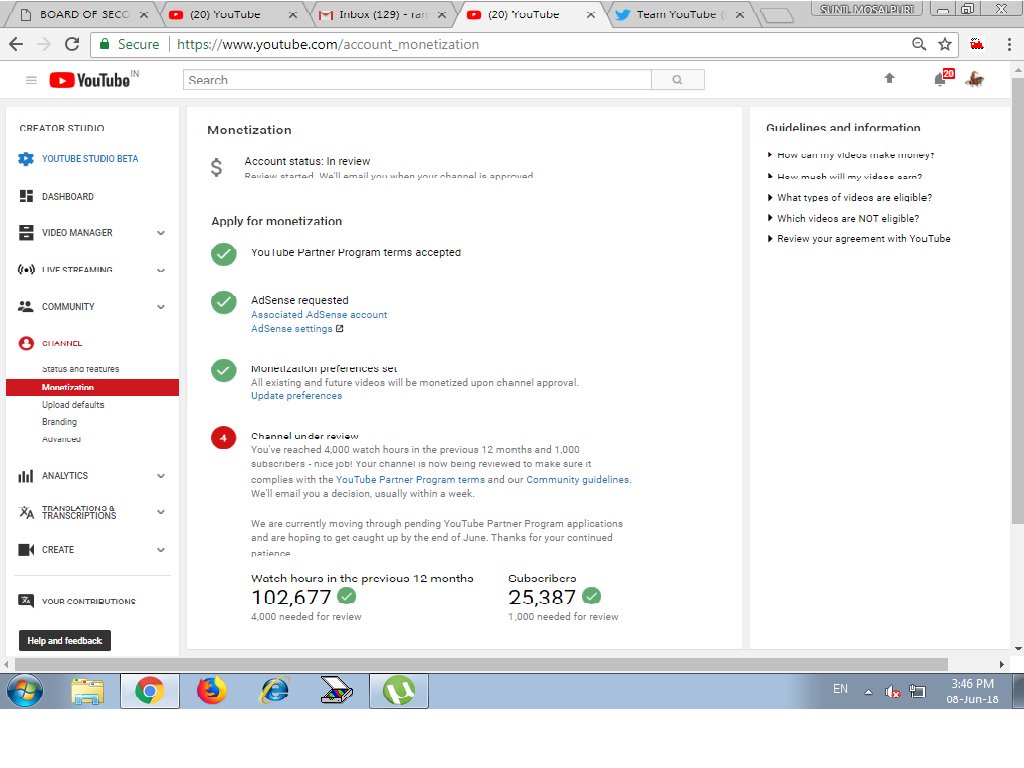The width and height of the screenshot is (1024, 768).
Task: Click the Your Contributions icon
Action: coord(26,600)
